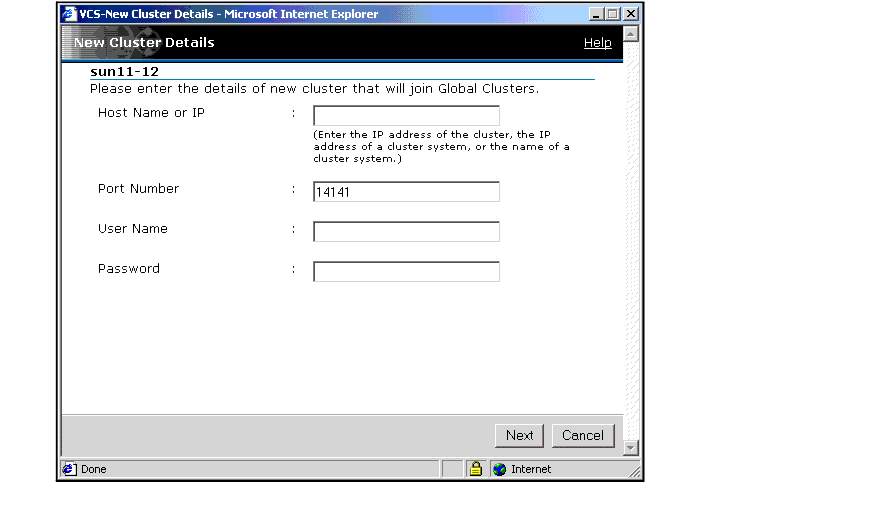Click the vertical scrollbar track
This screenshot has width=894, height=511.
point(630,240)
